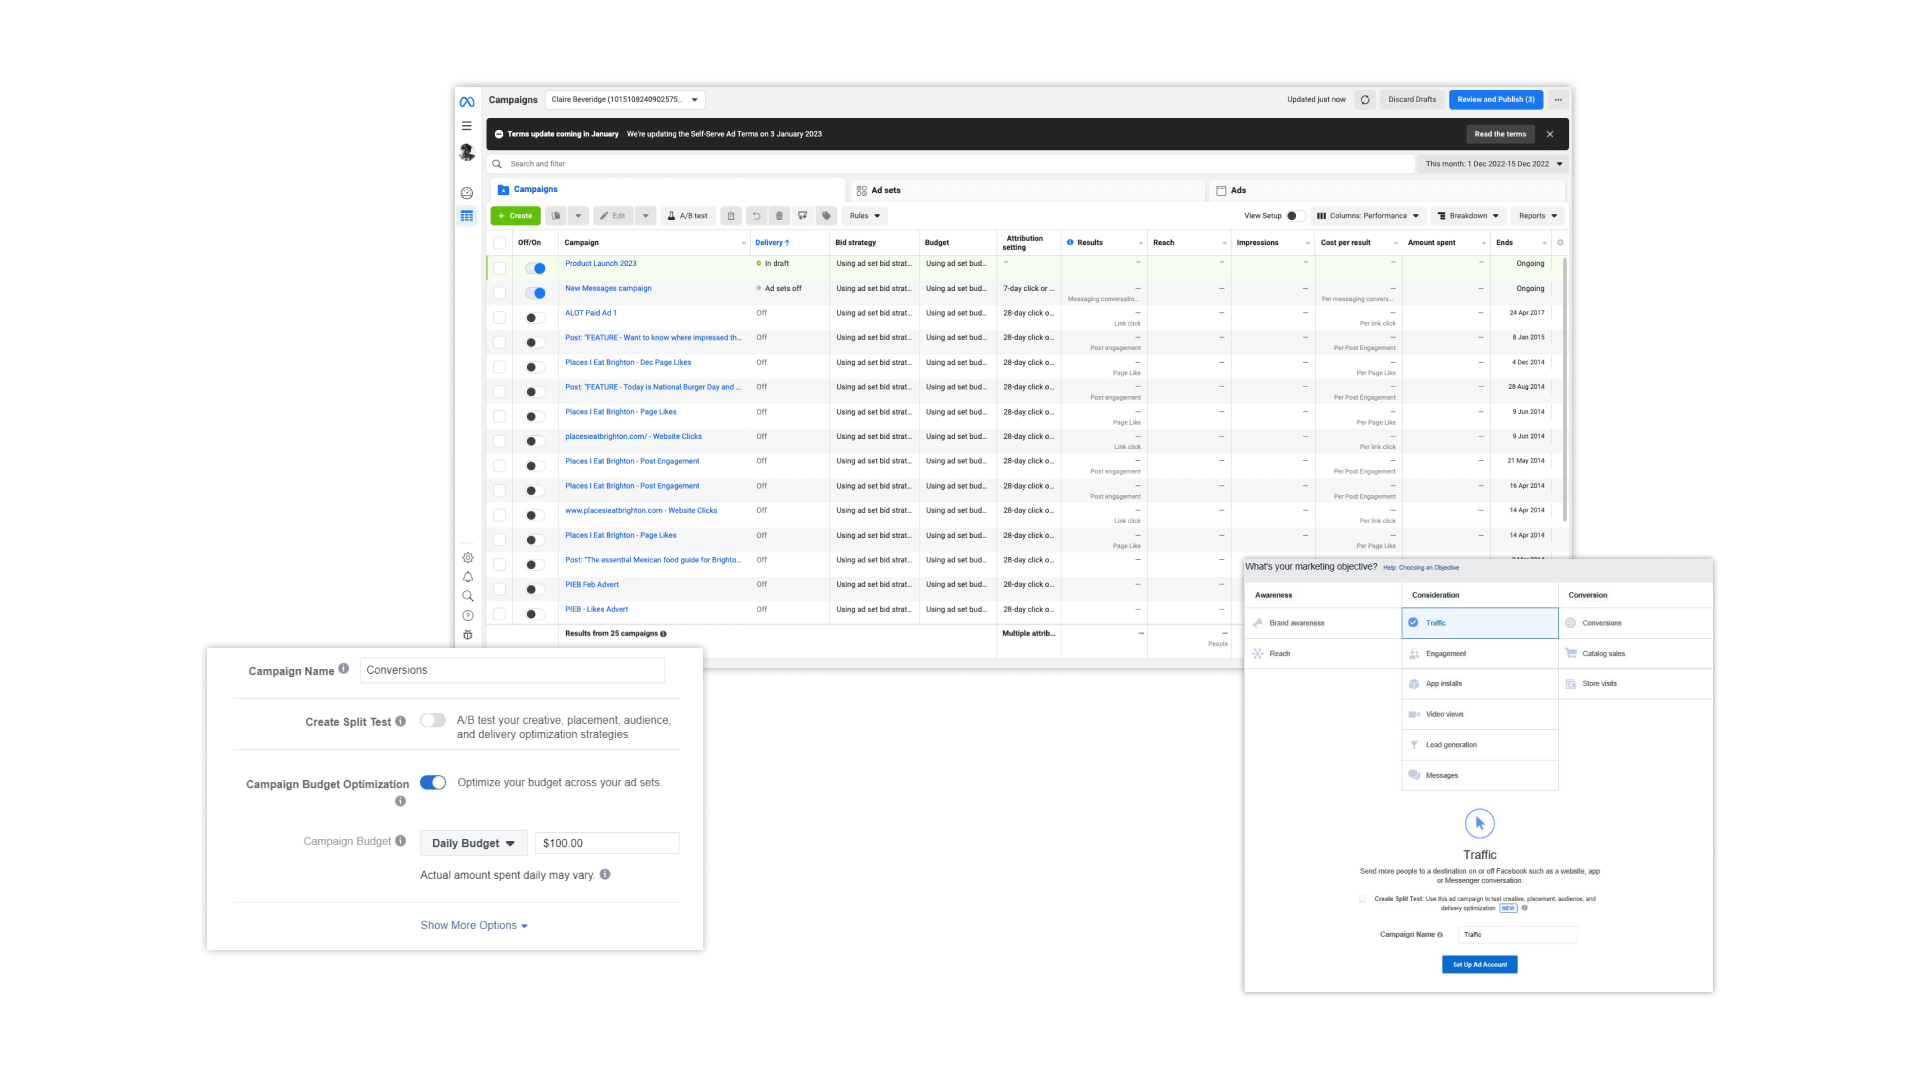Toggle the Create Split Test switch
Viewport: 1920px width, 1080px height.
pyautogui.click(x=433, y=720)
